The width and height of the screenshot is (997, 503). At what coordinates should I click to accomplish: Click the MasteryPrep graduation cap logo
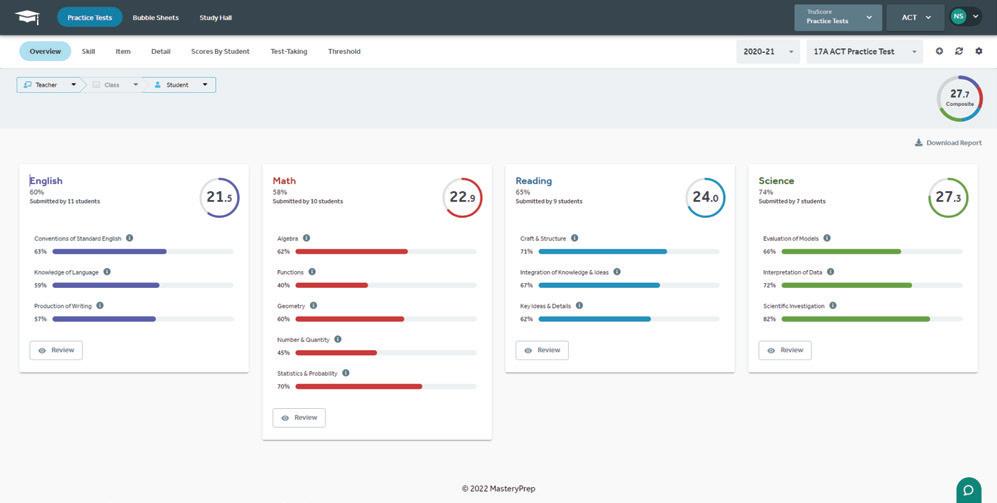(27, 17)
